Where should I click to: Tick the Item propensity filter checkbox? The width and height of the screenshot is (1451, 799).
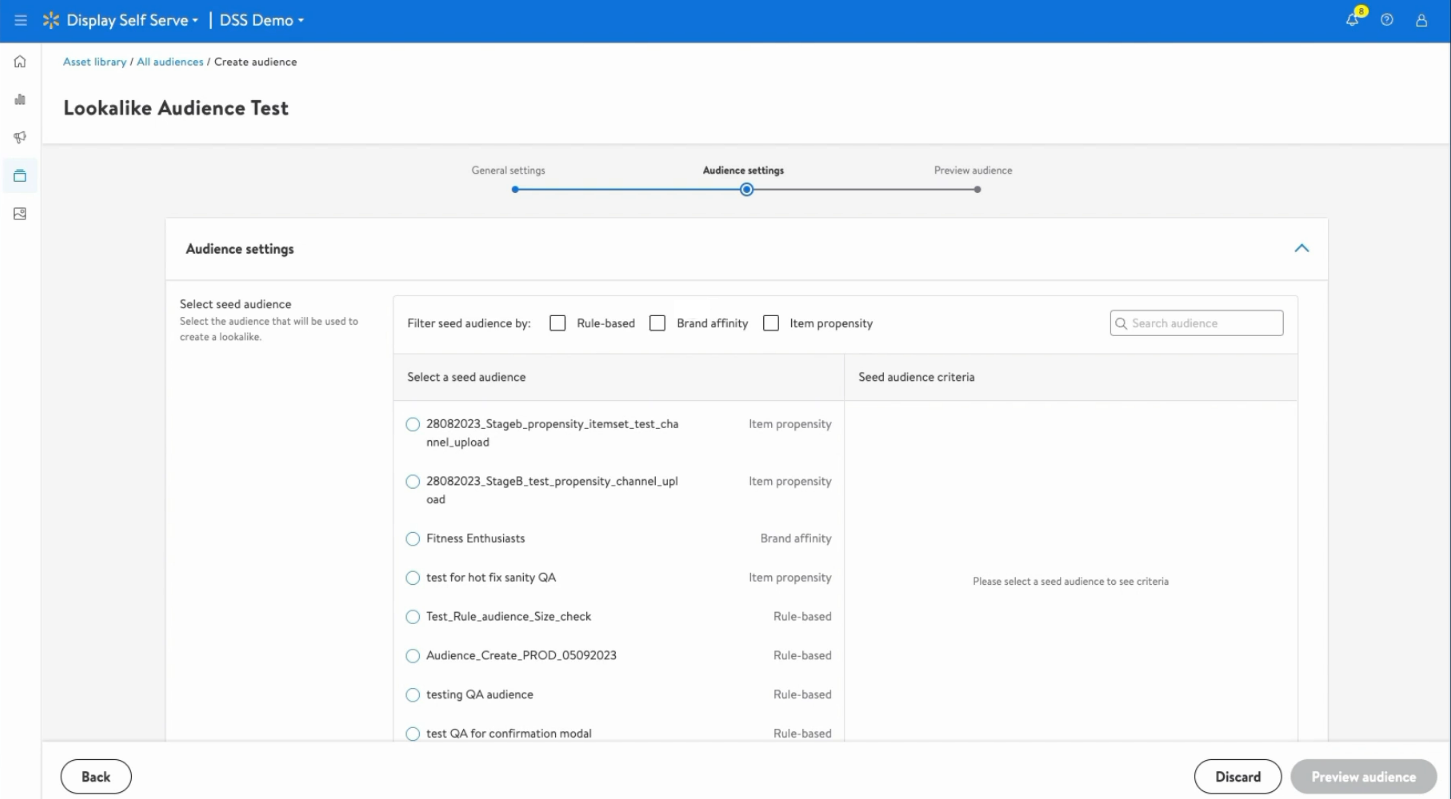click(771, 323)
